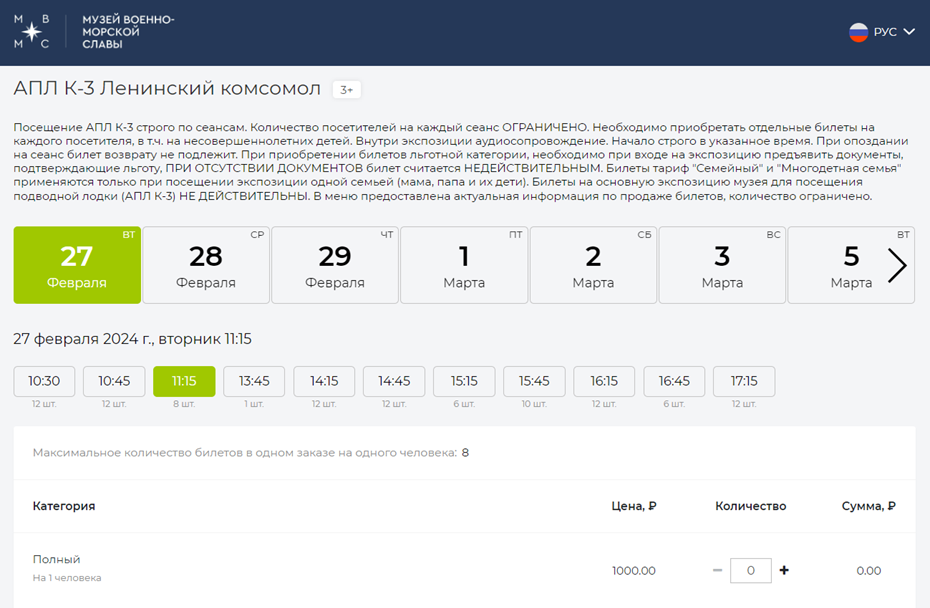The image size is (930, 608).
Task: Select the 2 Марта date card
Action: (x=593, y=265)
